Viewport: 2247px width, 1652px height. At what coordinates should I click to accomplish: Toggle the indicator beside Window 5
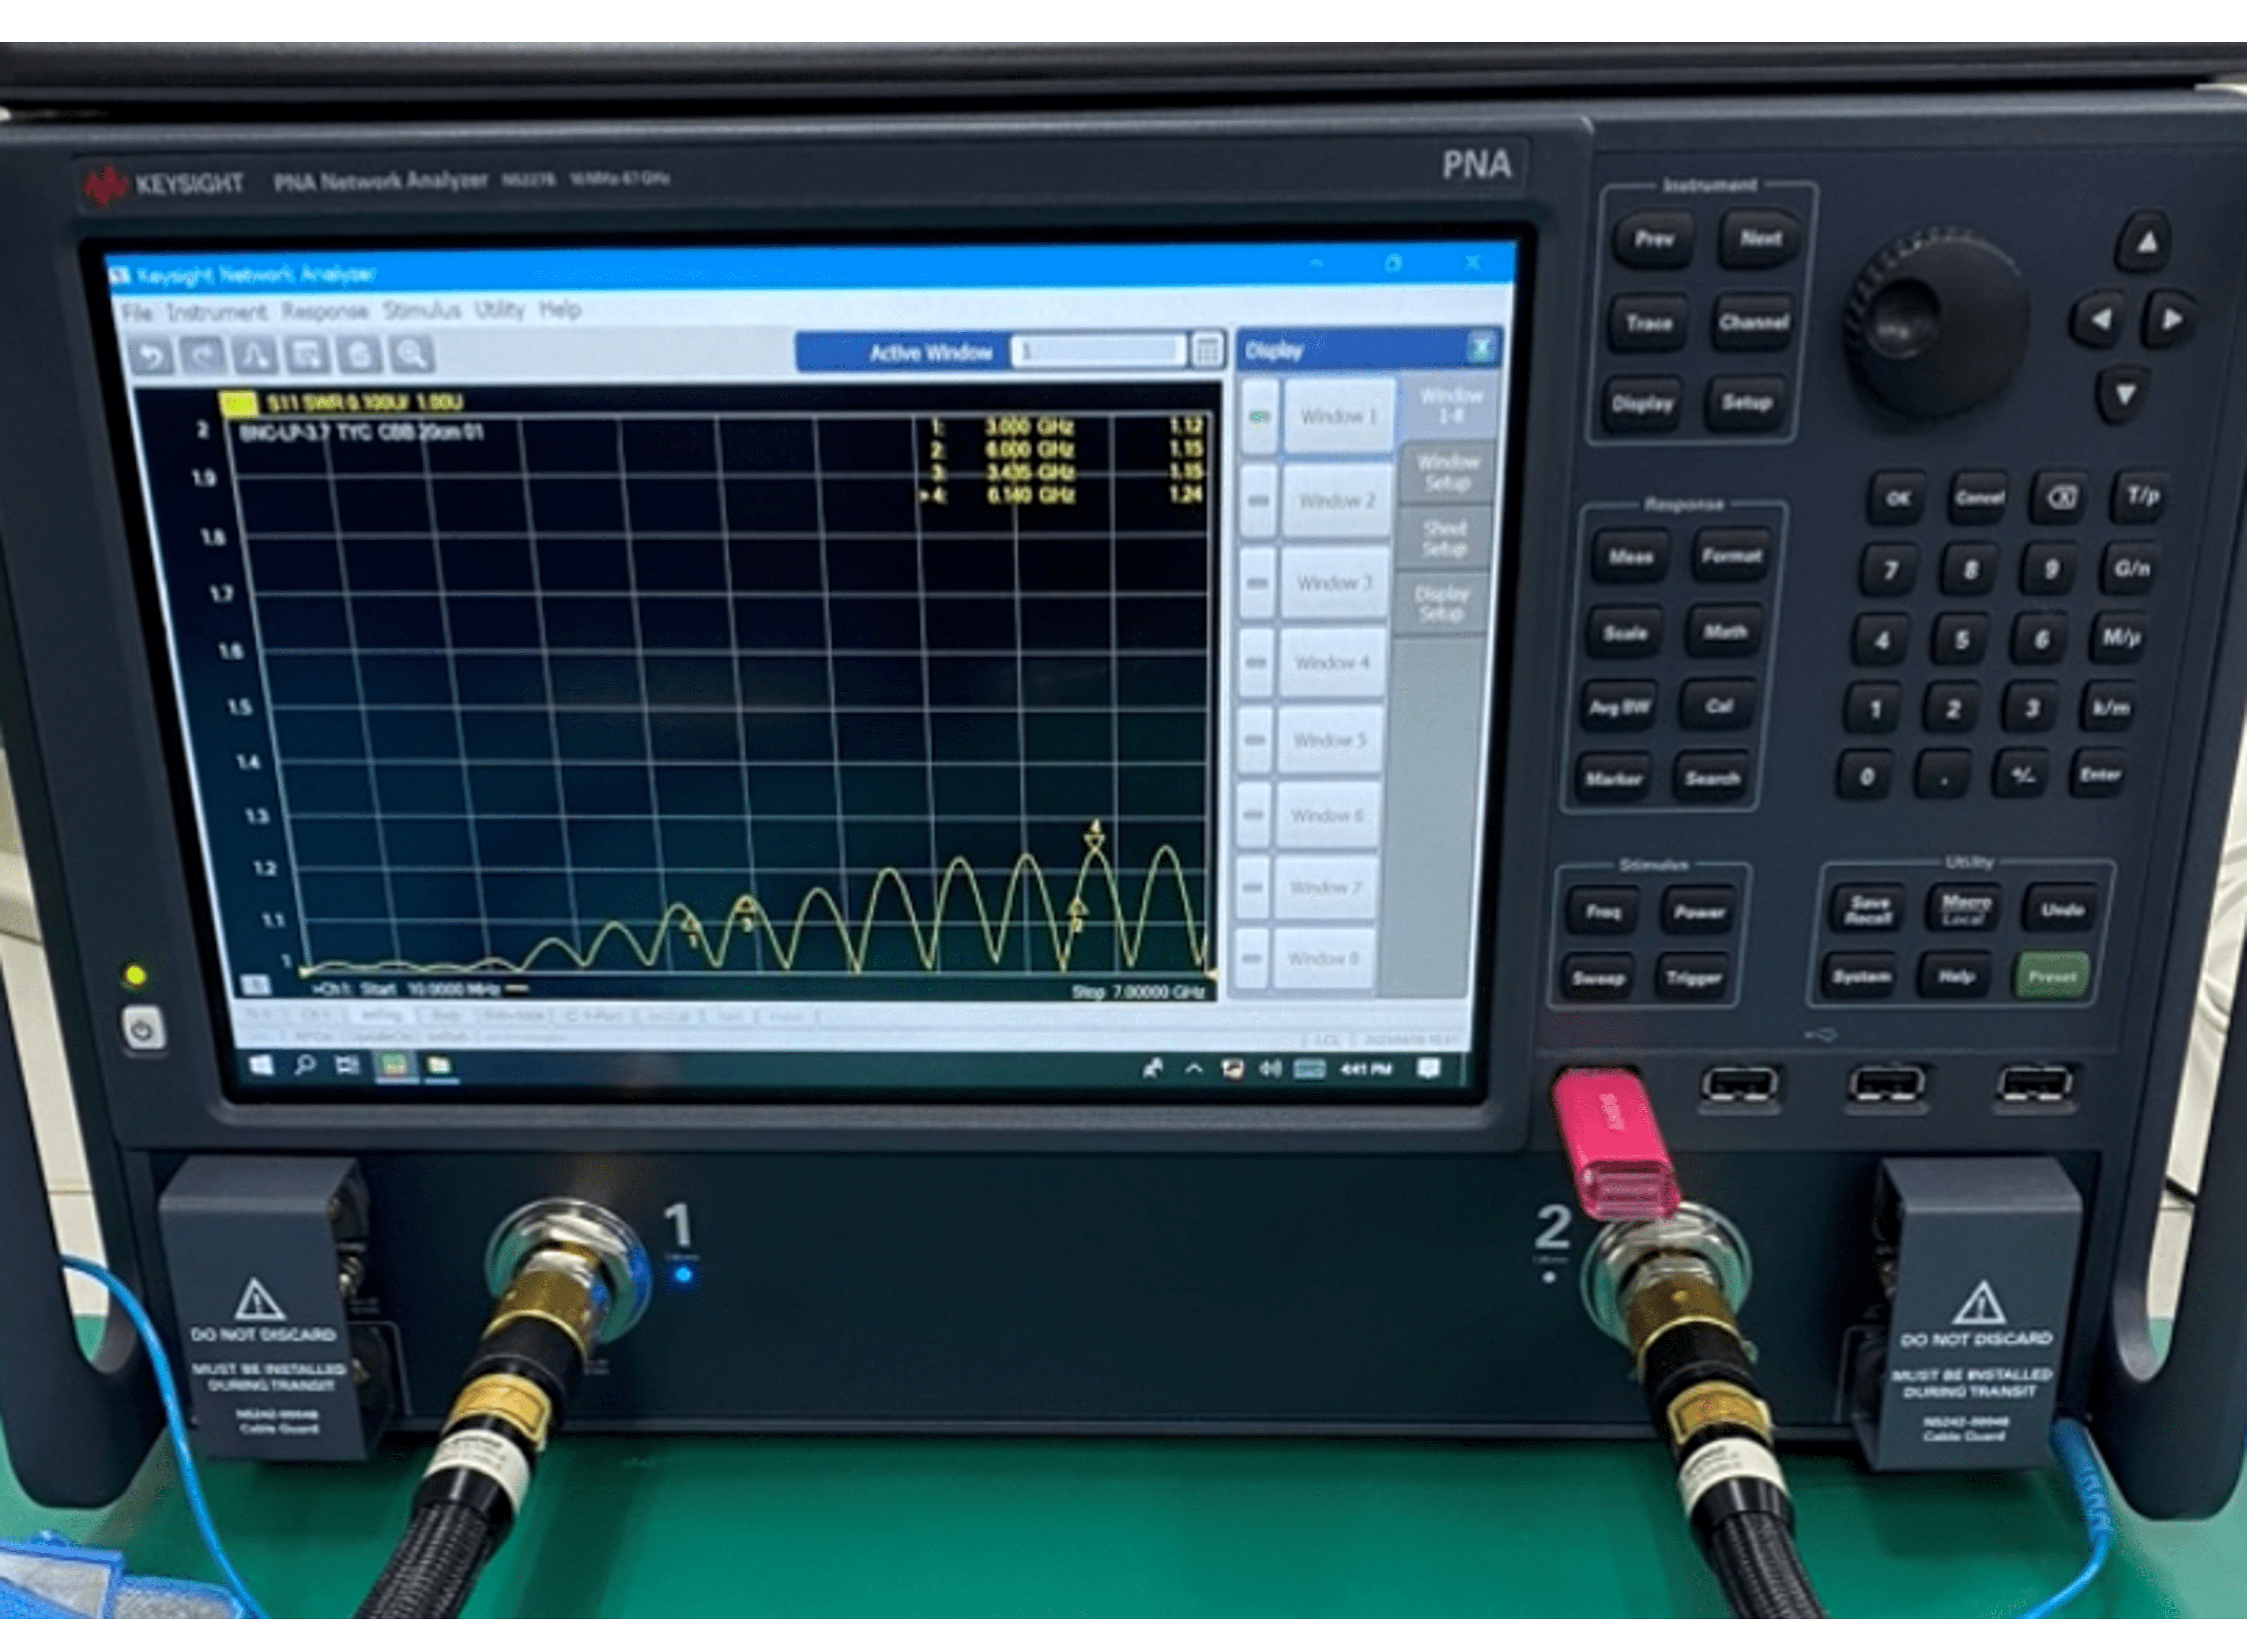(1254, 740)
